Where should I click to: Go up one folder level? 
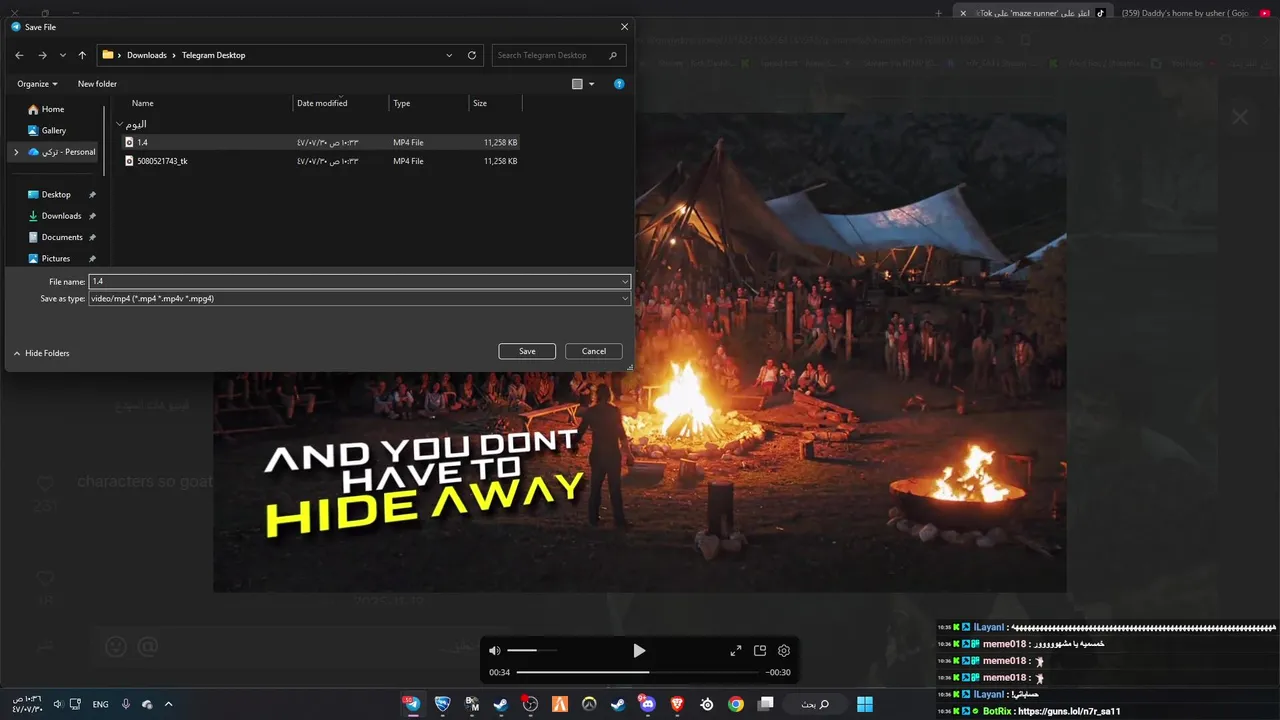(x=82, y=55)
